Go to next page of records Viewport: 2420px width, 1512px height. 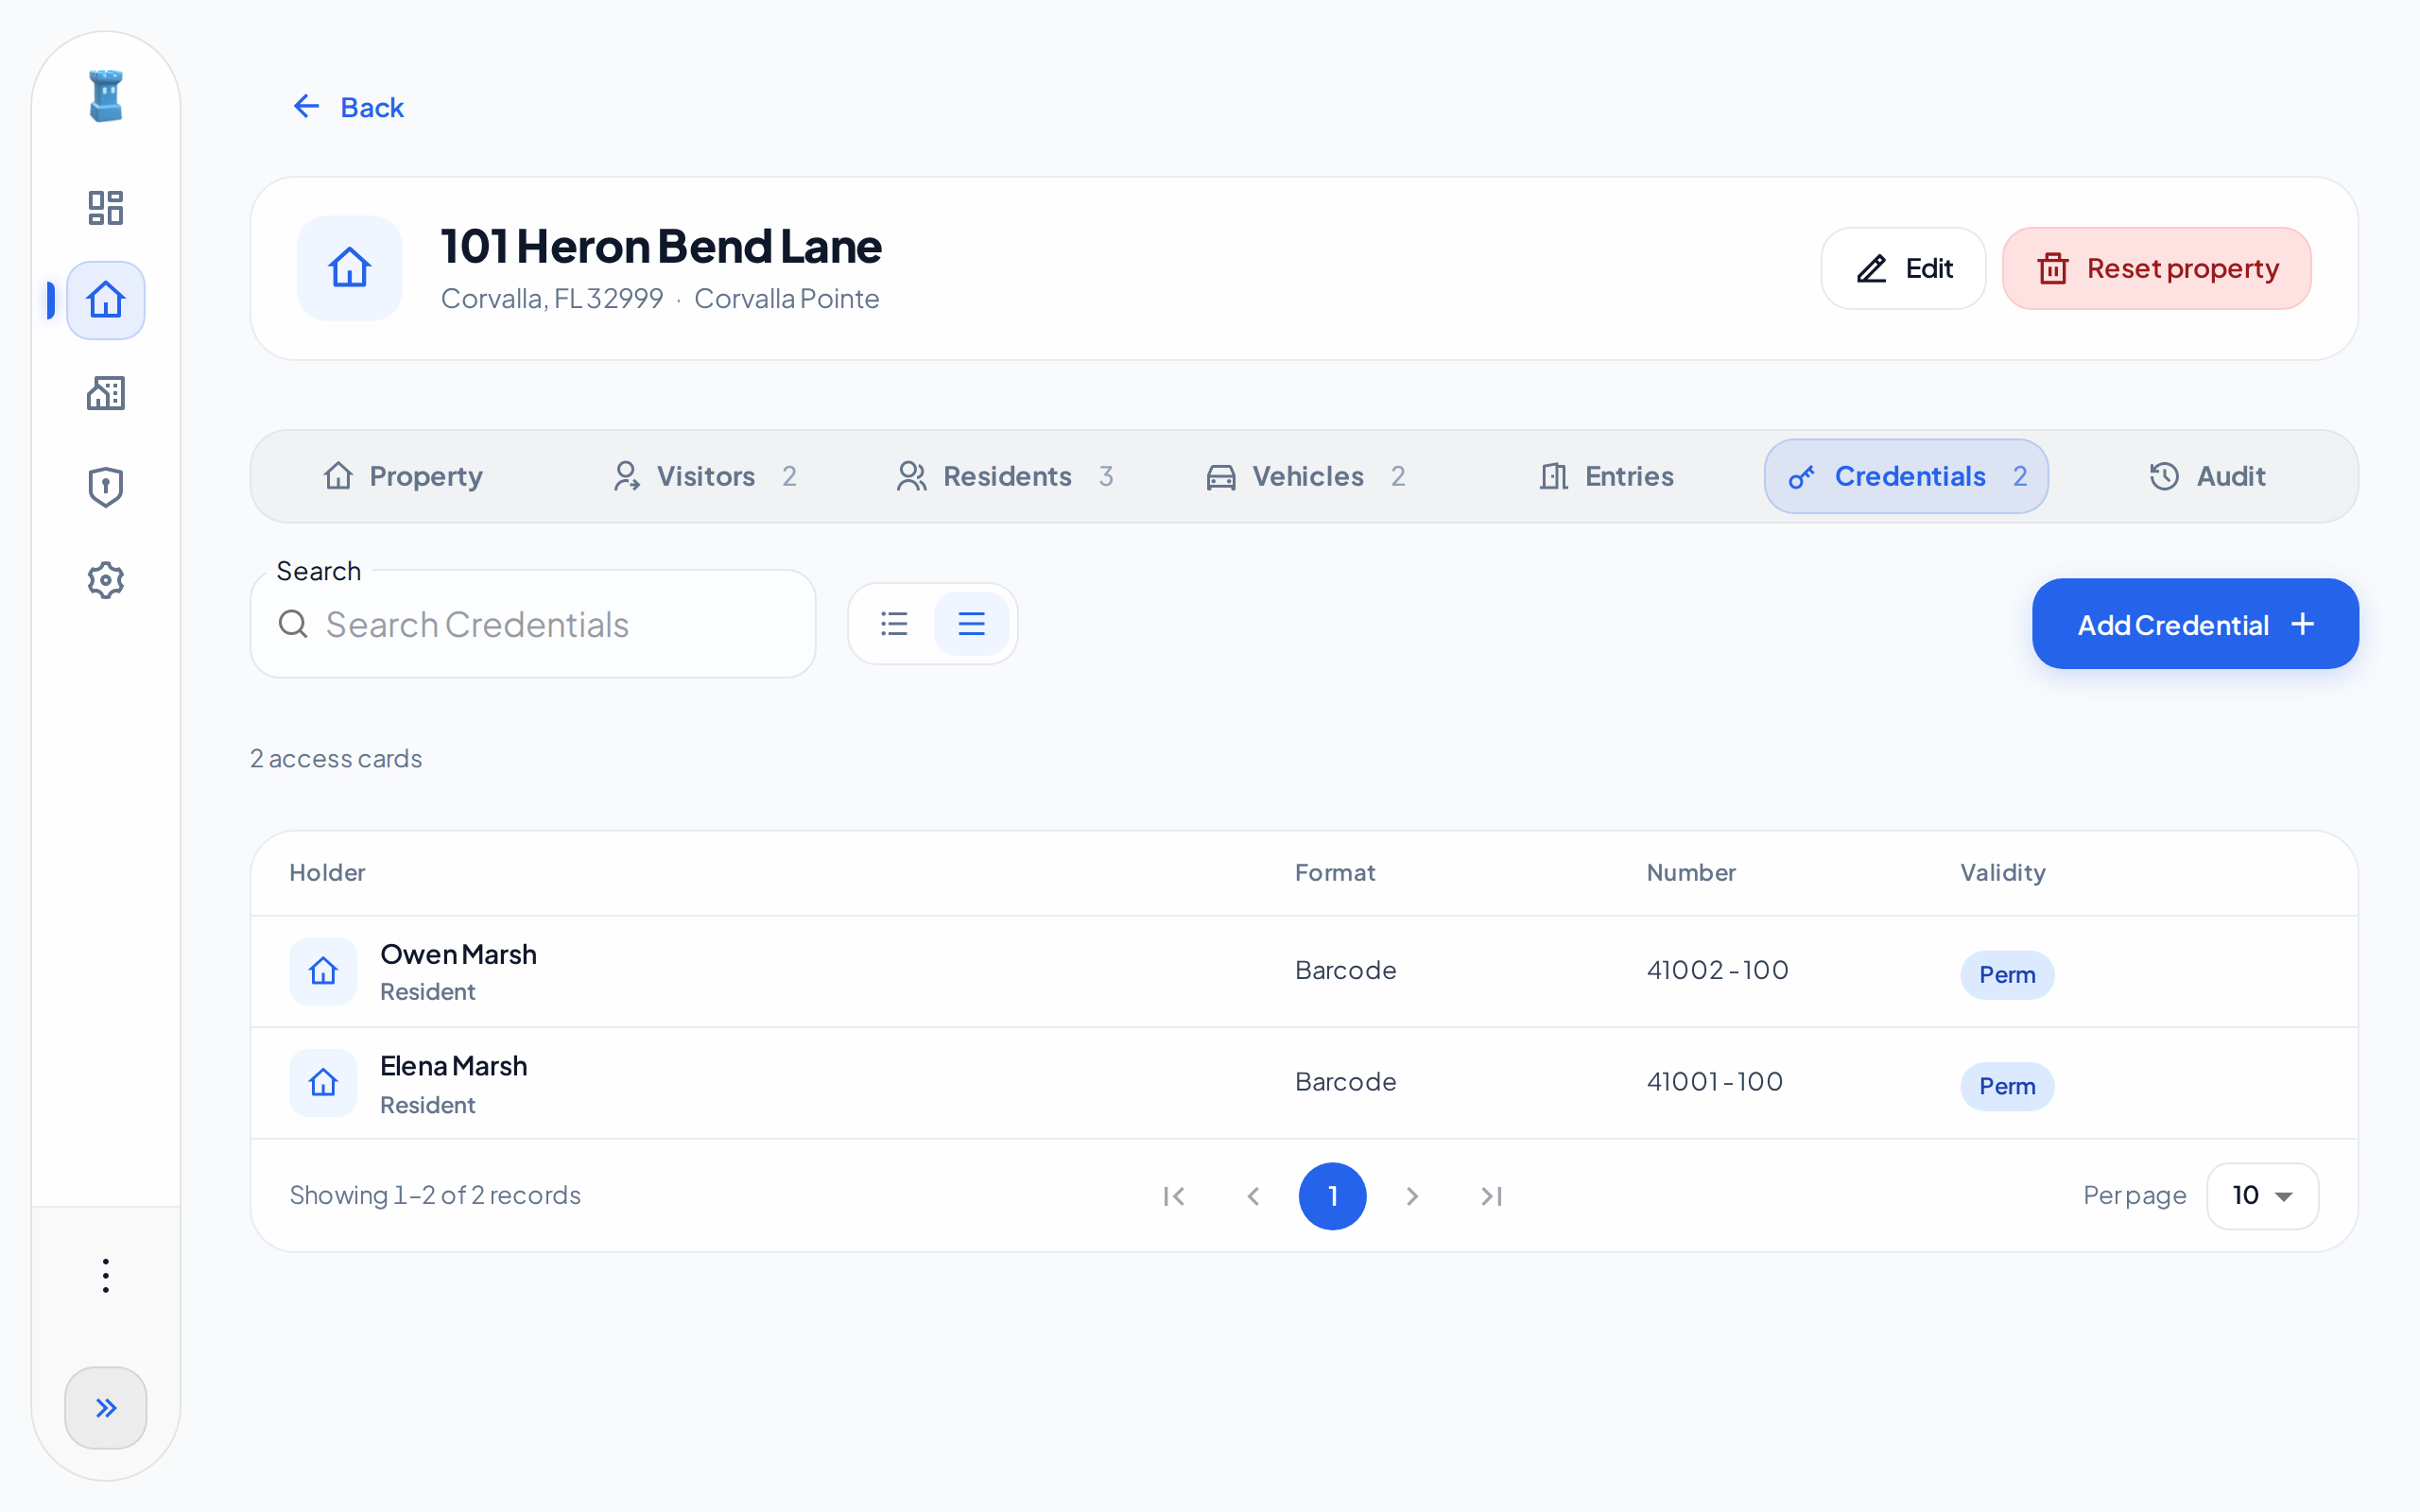1412,1196
